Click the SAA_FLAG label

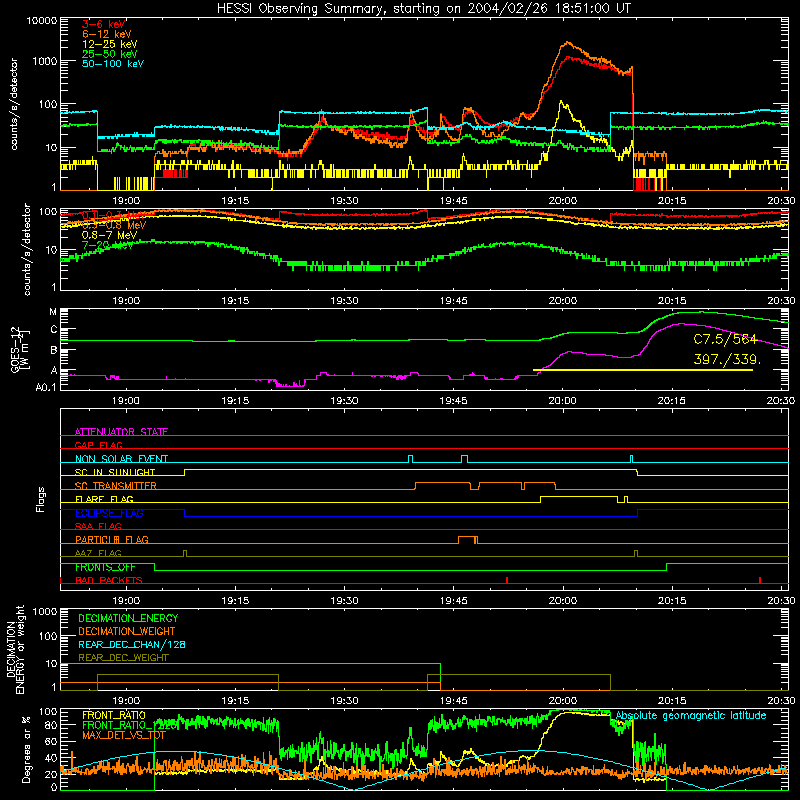click(x=98, y=526)
